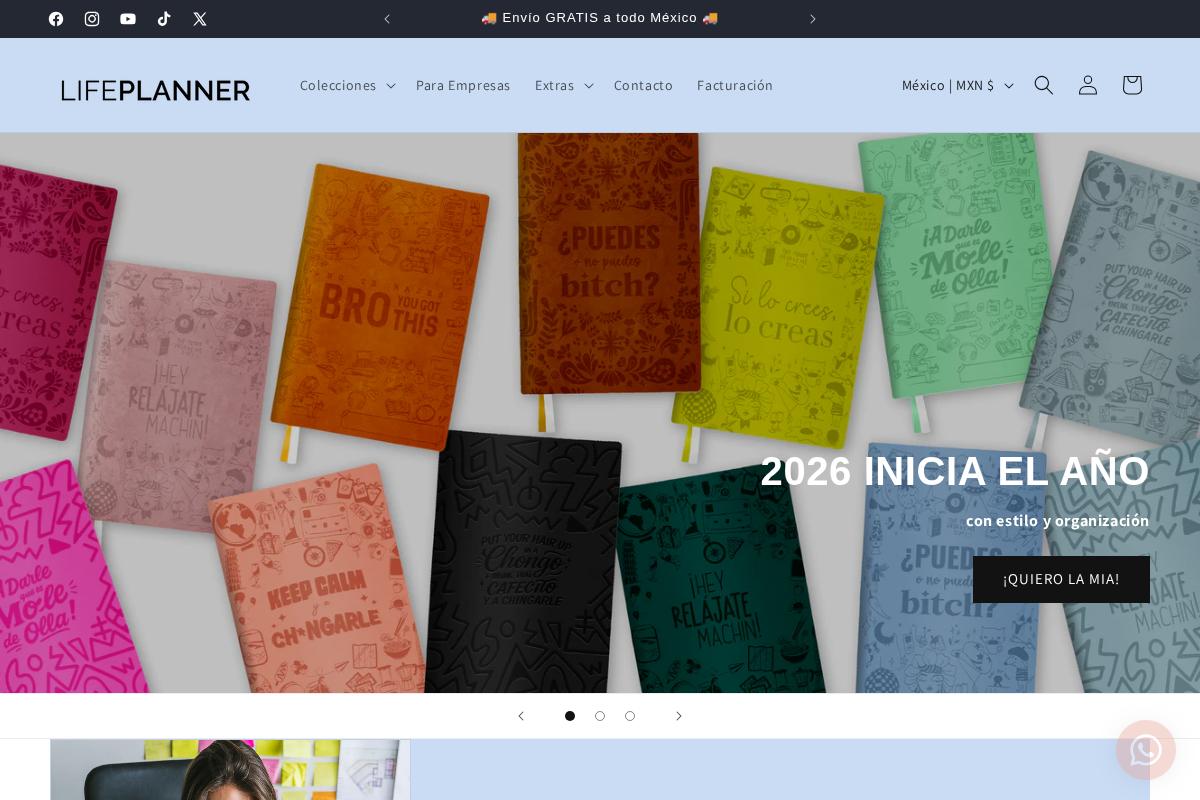This screenshot has height=800, width=1200.
Task: Select the second carousel slide dot
Action: point(600,716)
